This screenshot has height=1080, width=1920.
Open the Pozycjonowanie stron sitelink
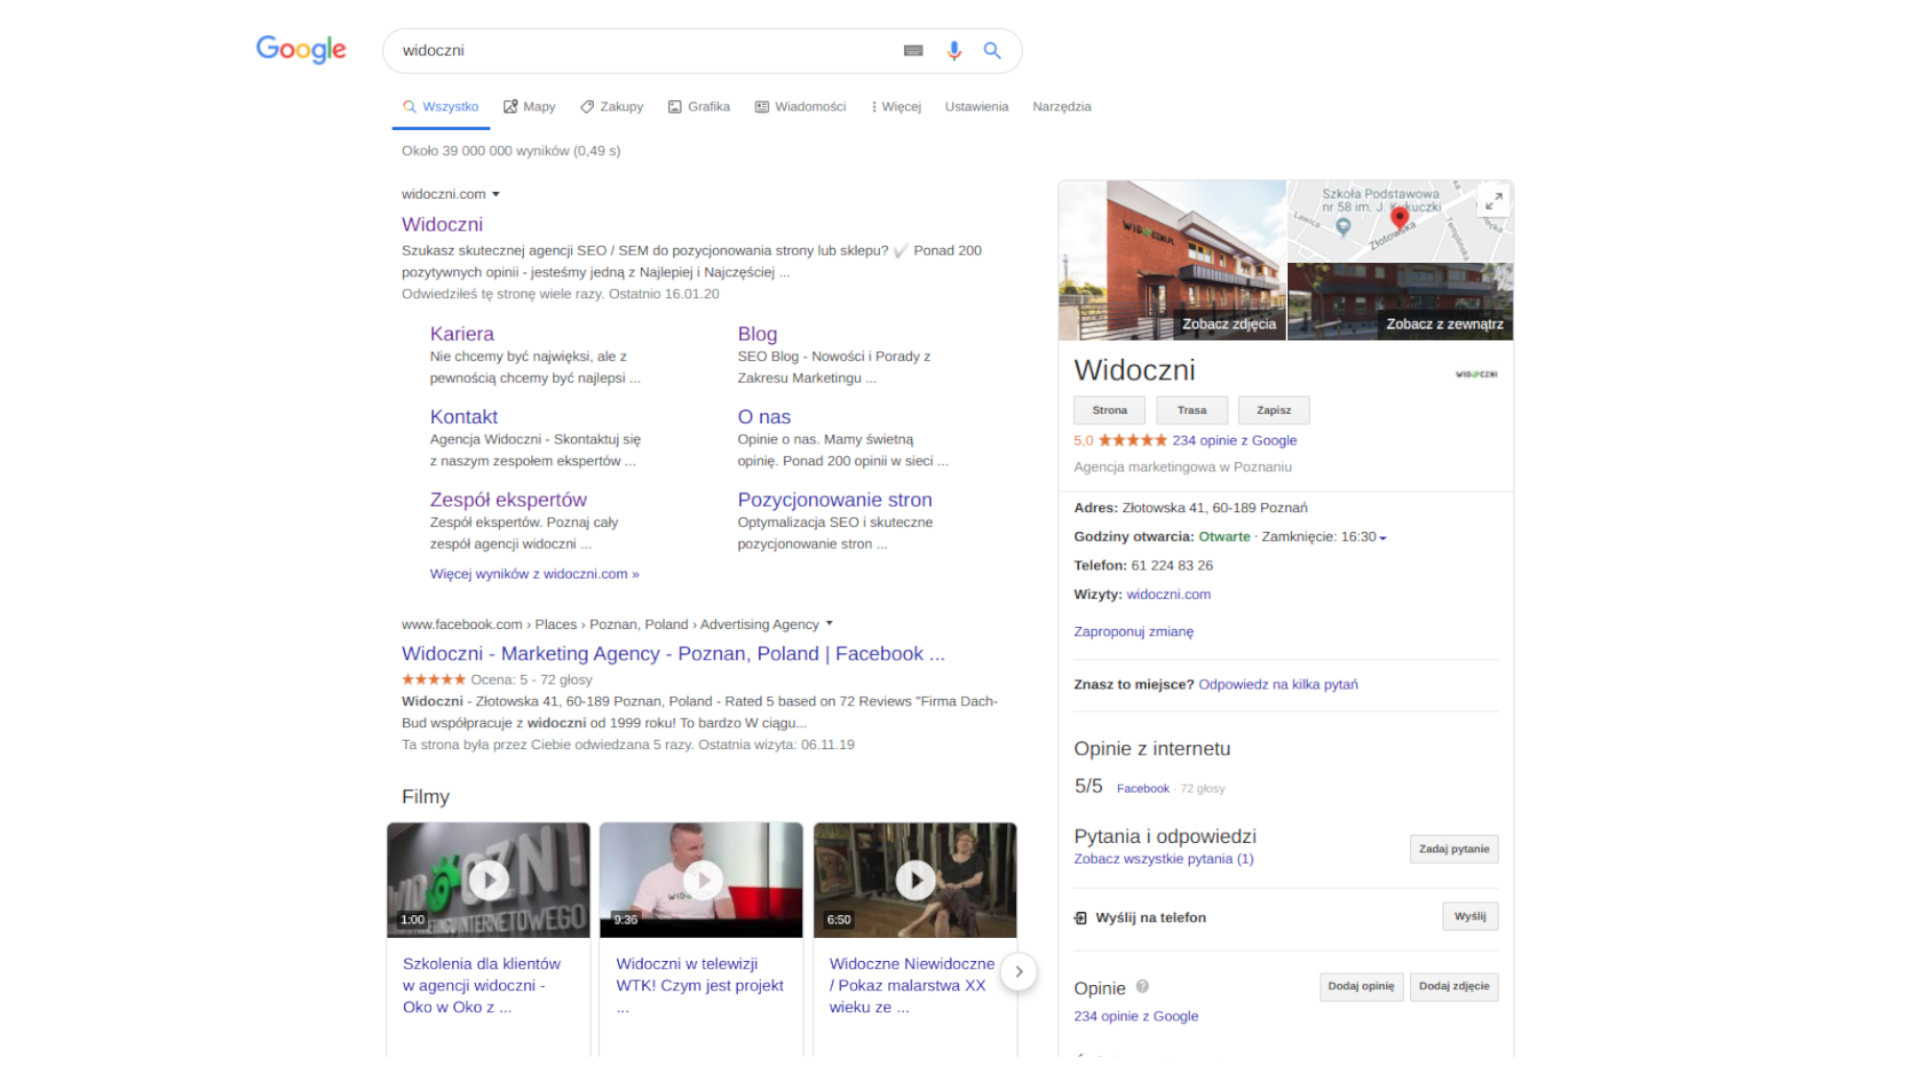(x=835, y=500)
